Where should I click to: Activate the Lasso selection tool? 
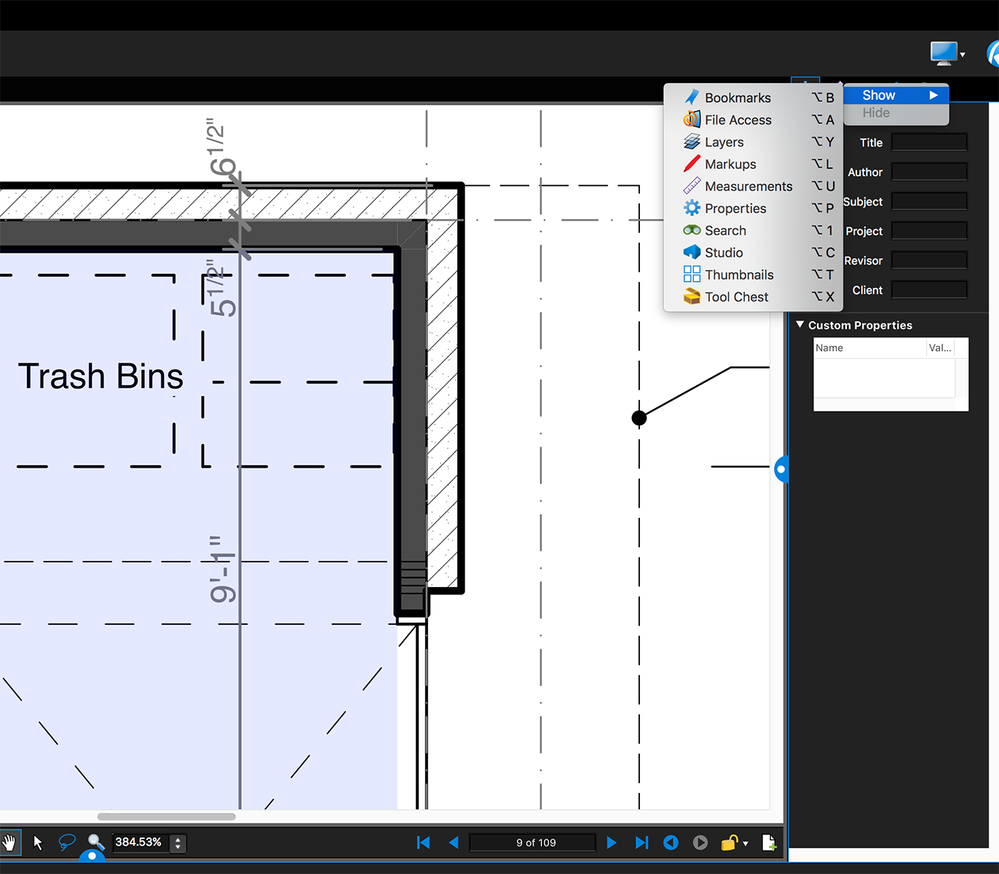click(x=67, y=843)
